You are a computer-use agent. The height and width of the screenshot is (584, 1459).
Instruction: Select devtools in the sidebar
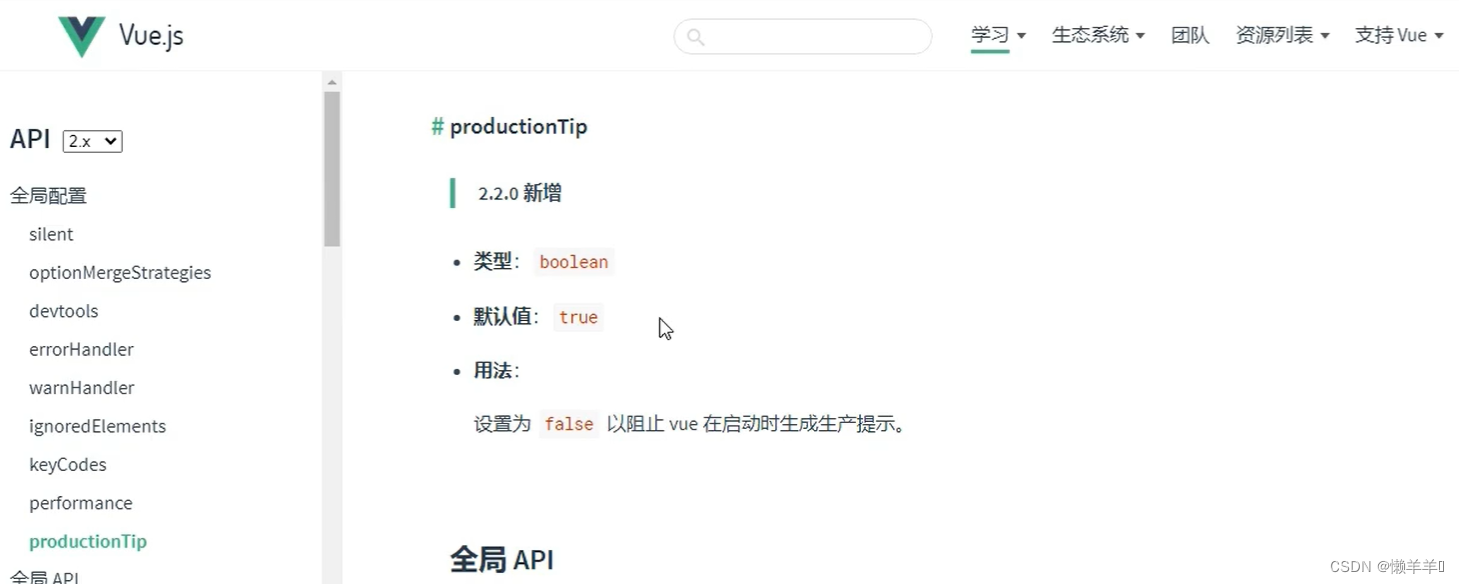click(64, 311)
